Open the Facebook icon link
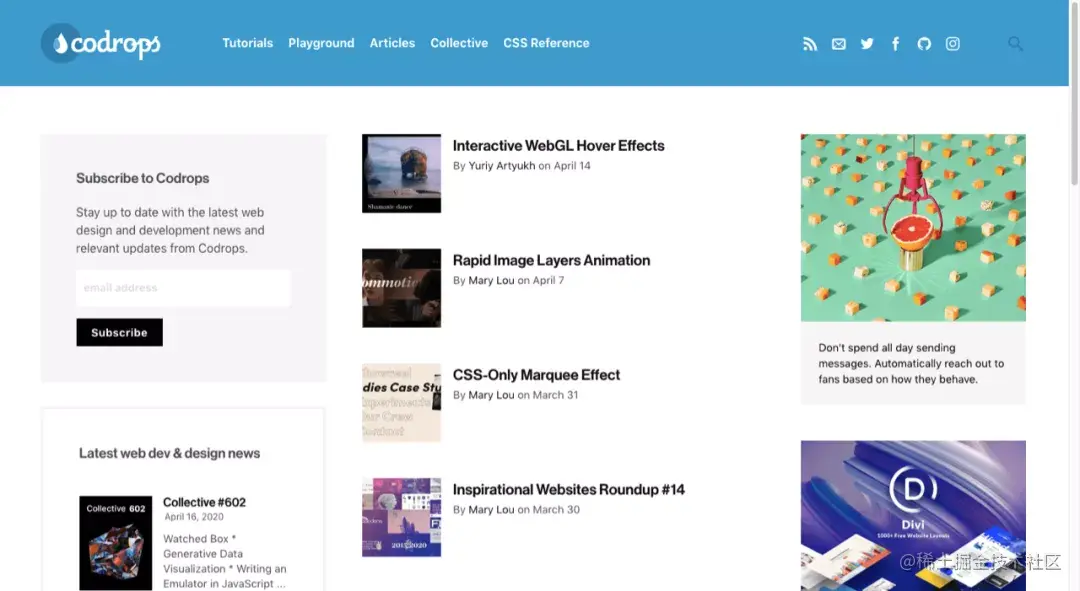 coord(895,44)
